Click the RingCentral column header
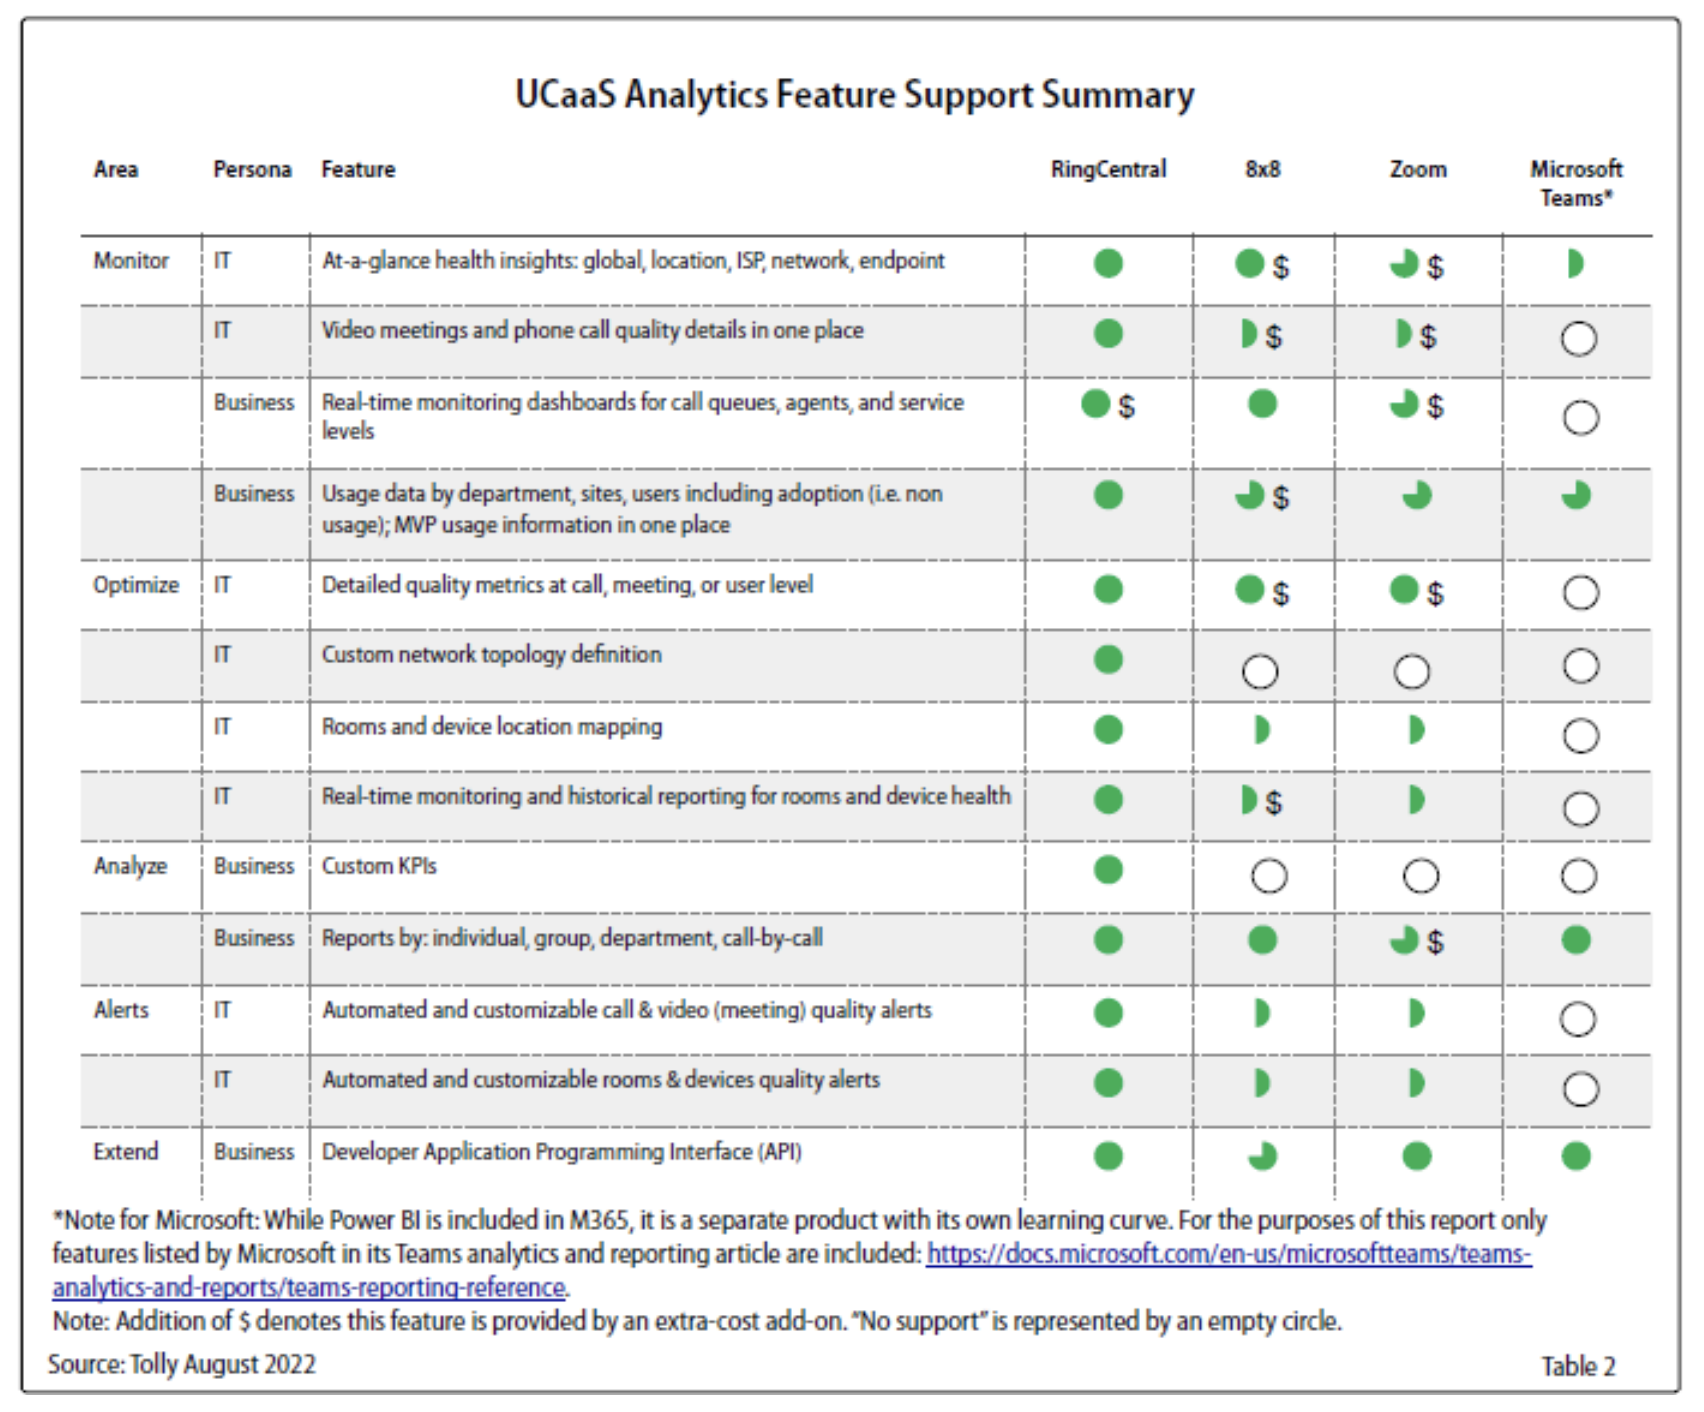 [1108, 169]
